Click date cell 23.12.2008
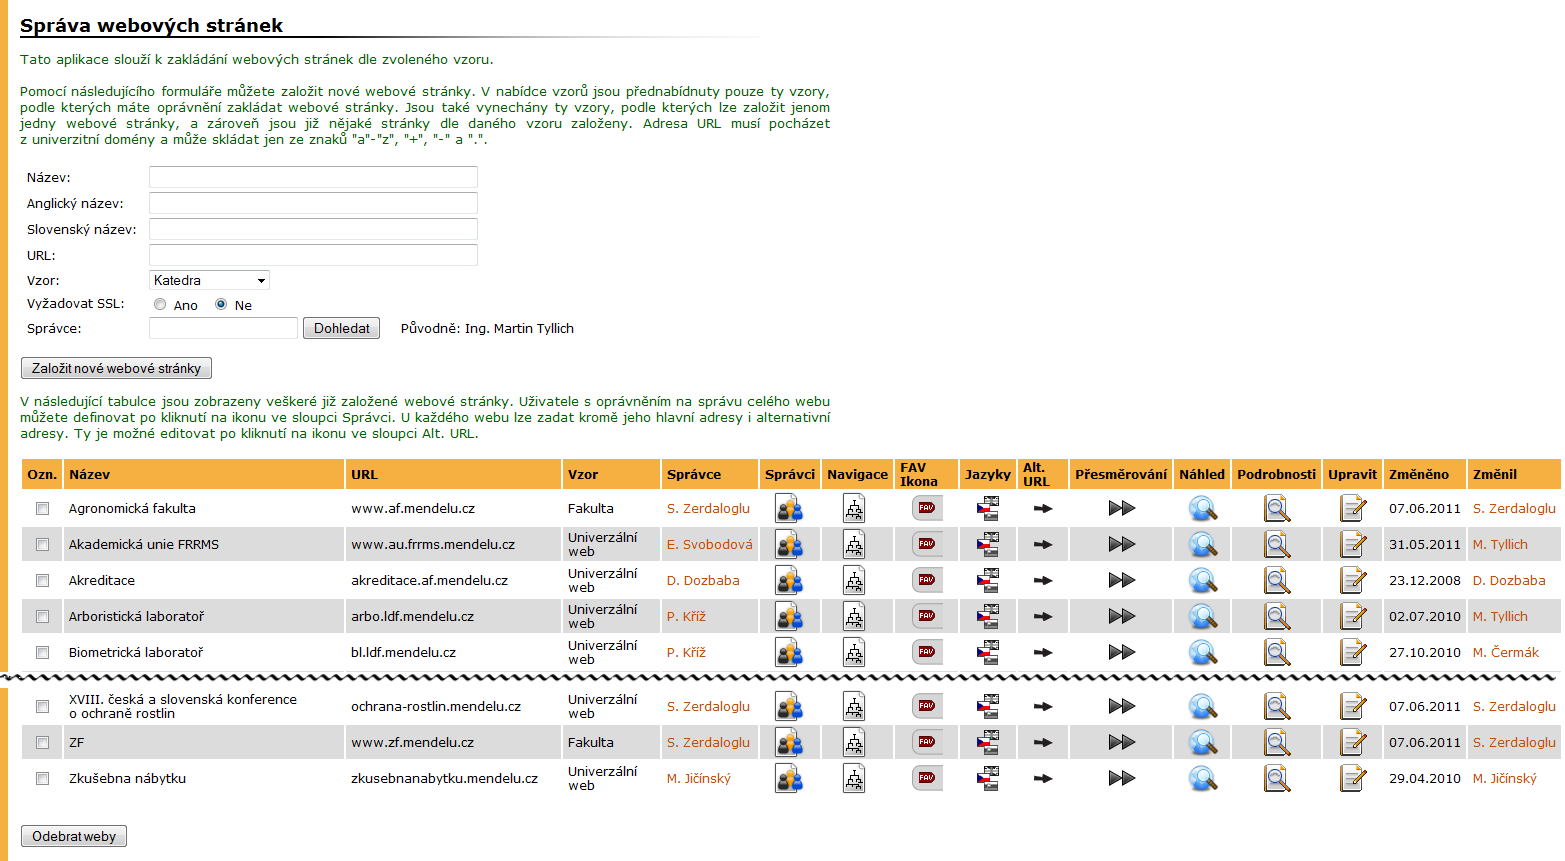 tap(1424, 581)
